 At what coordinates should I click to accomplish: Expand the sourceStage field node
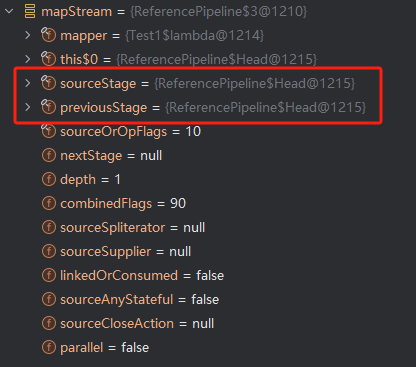tap(28, 83)
